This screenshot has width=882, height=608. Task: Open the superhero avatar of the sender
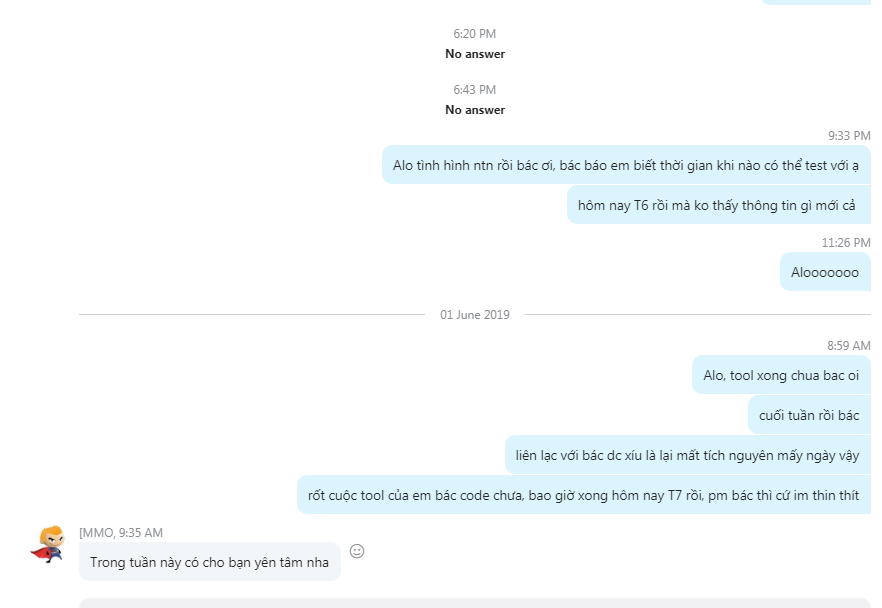click(47, 544)
